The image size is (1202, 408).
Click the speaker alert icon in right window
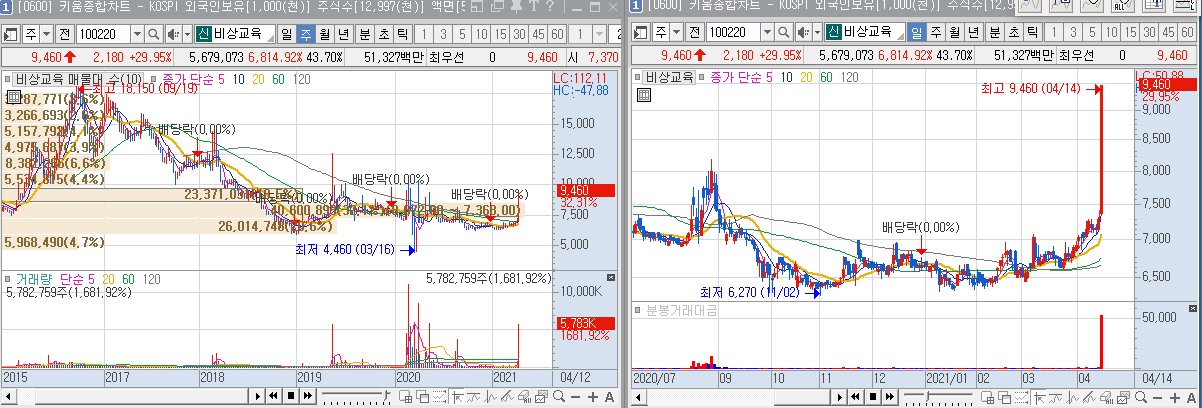[802, 33]
